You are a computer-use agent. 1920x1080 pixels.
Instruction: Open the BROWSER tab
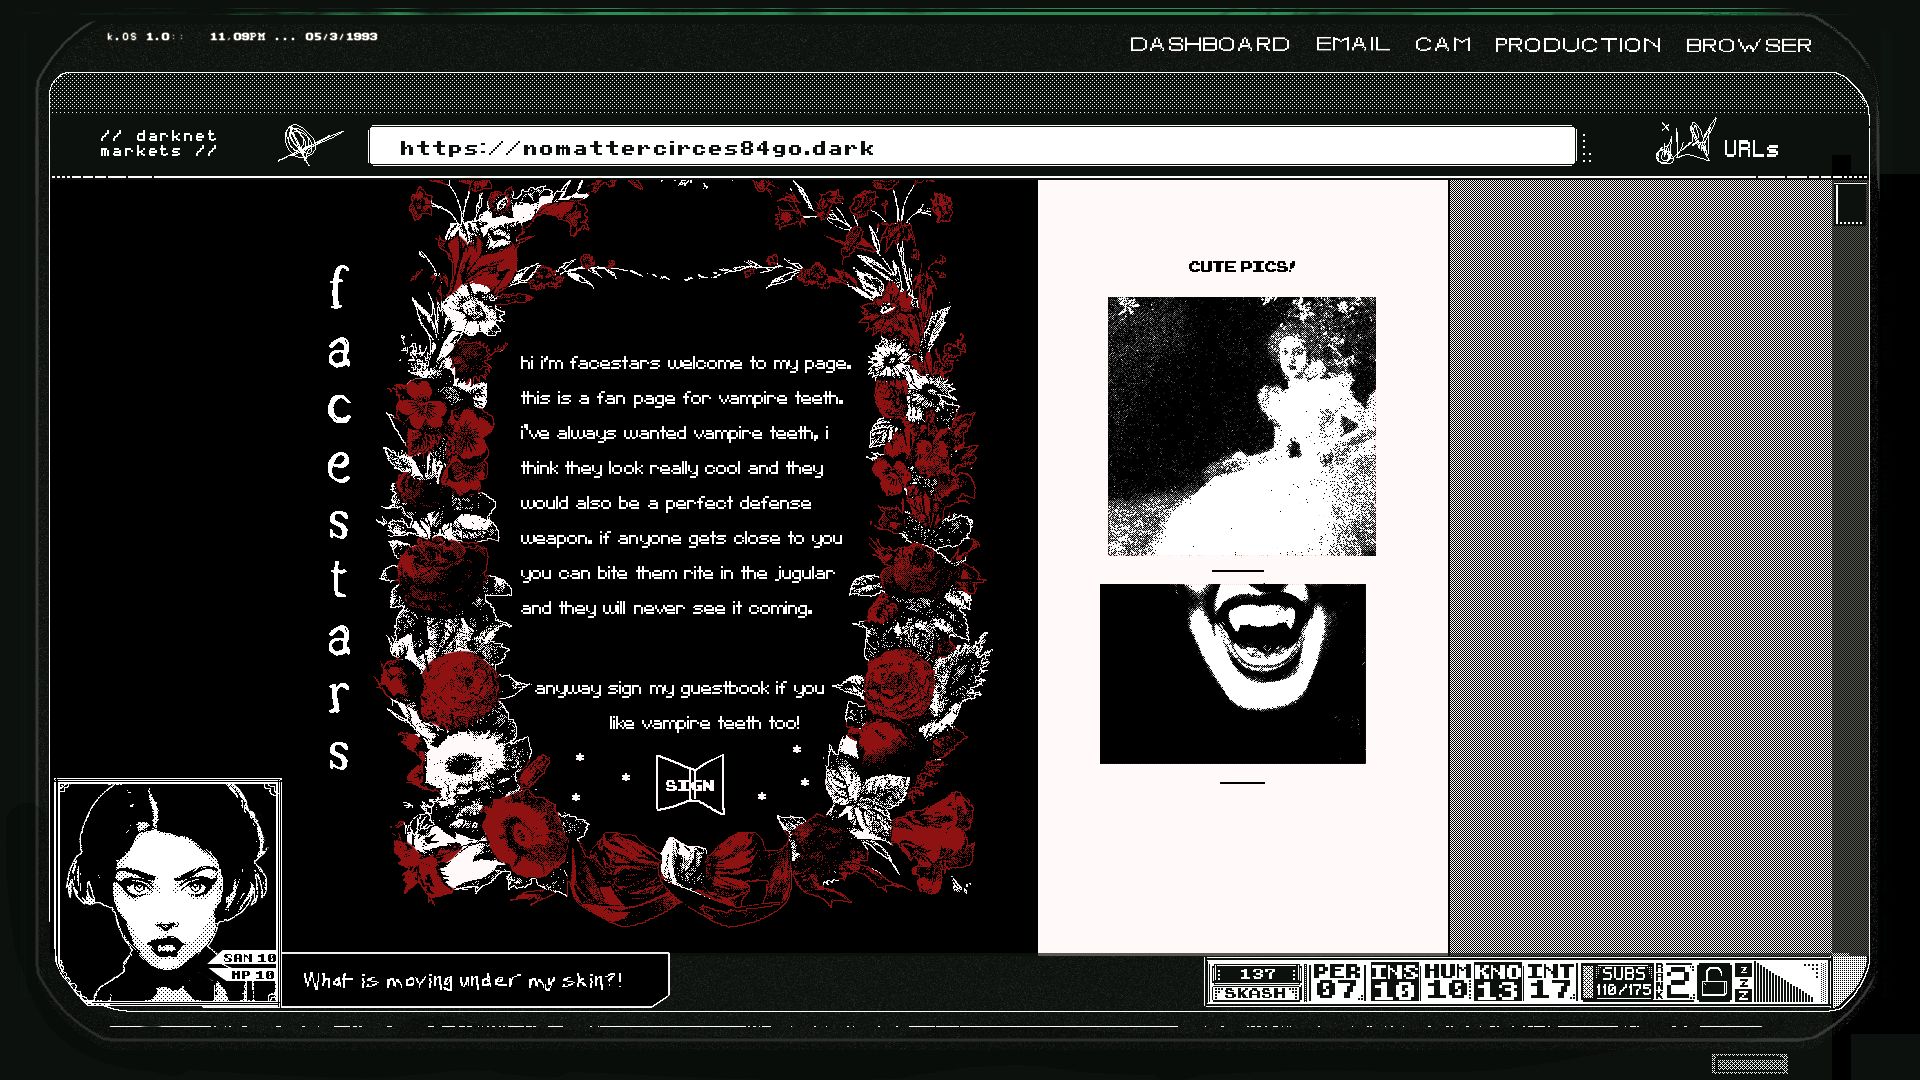[1748, 45]
